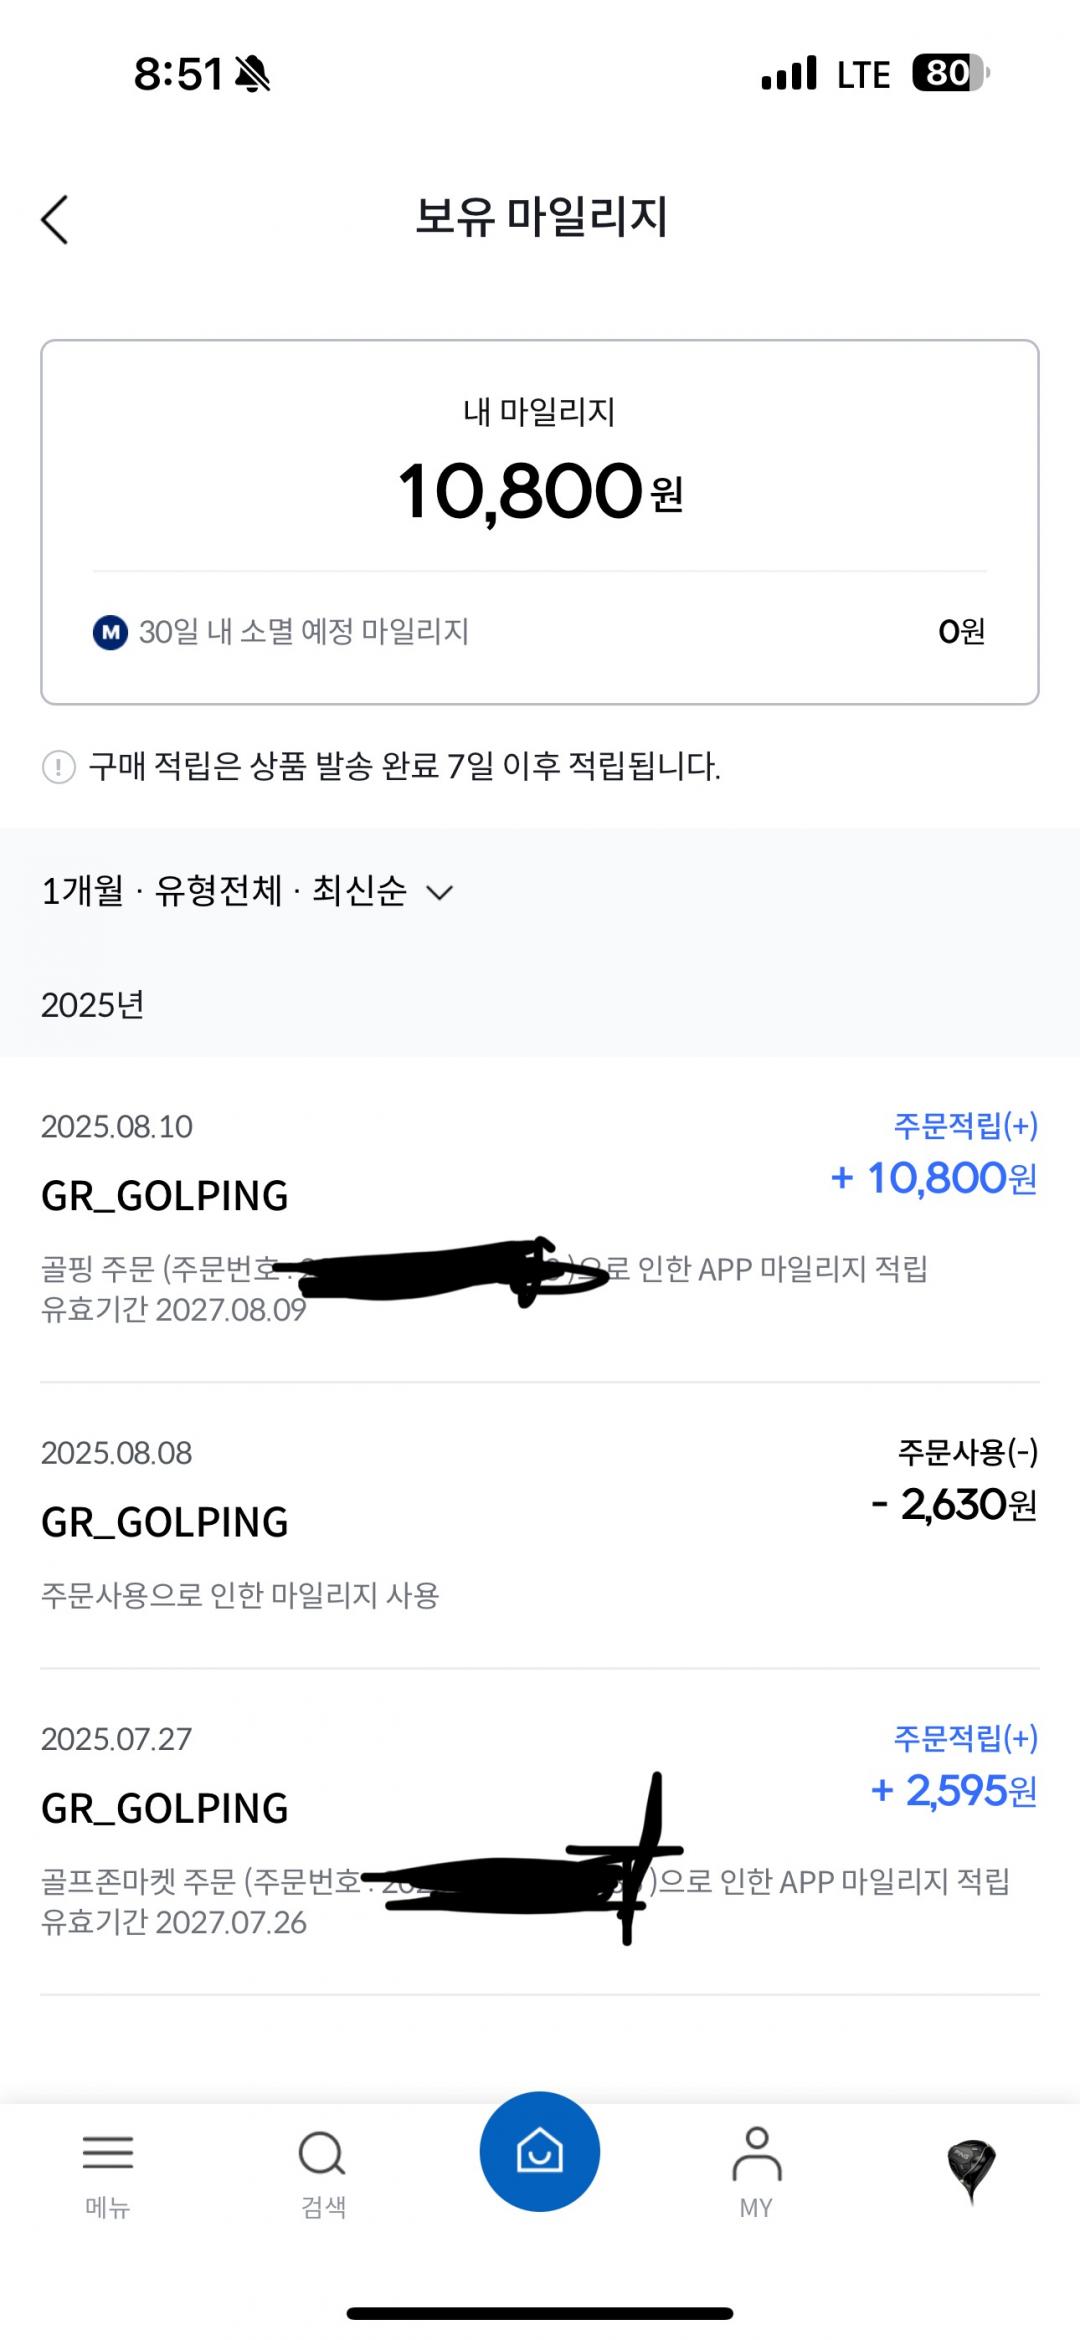Select the 메뉴 tab label

(108, 2208)
